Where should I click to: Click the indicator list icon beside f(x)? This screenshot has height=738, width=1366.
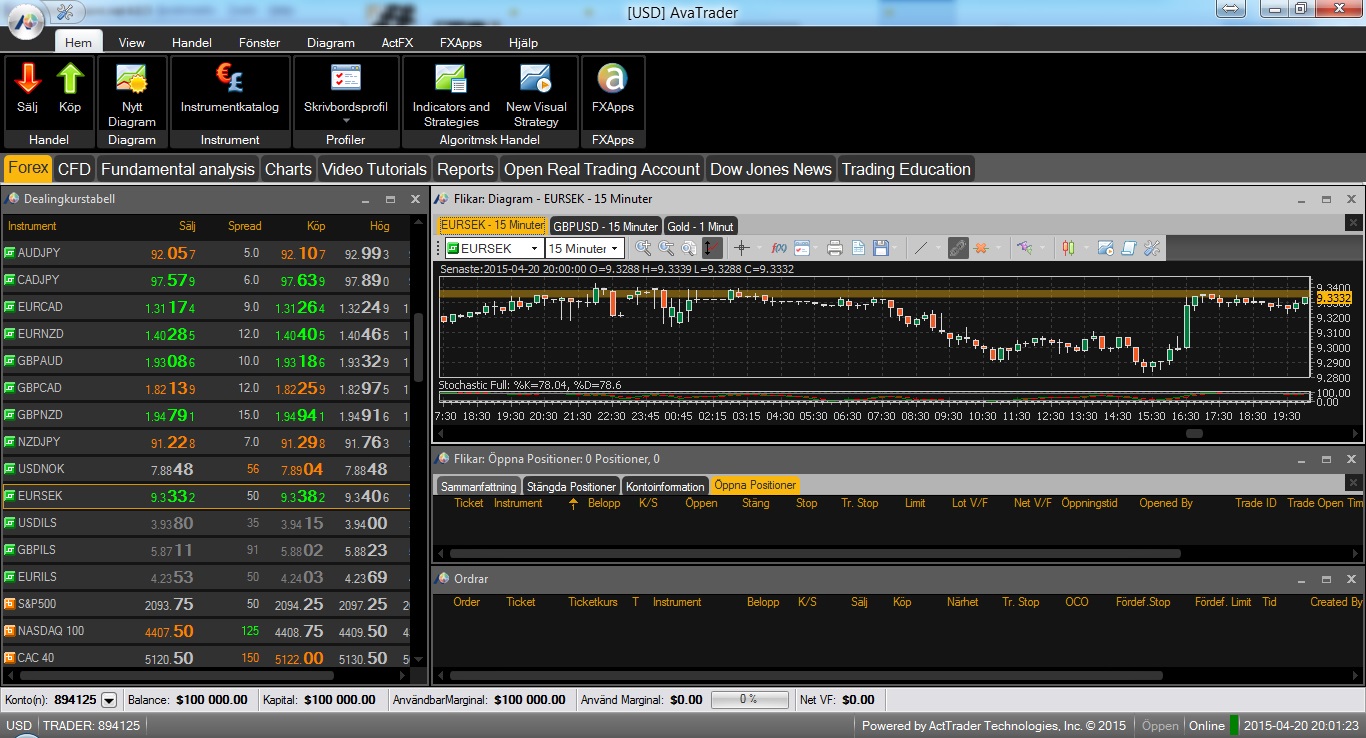pyautogui.click(x=801, y=248)
